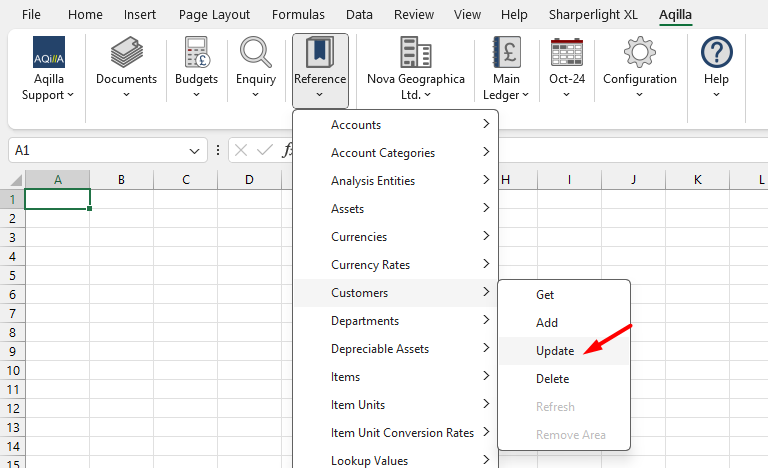Image resolution: width=768 pixels, height=468 pixels.
Task: Open the Page Layout ribbon tab
Action: [215, 15]
